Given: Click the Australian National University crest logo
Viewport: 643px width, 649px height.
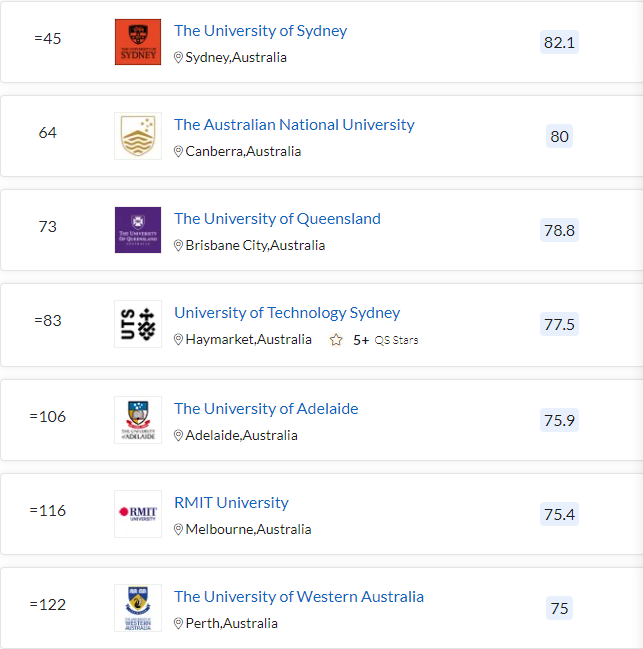Looking at the screenshot, I should coord(138,136).
